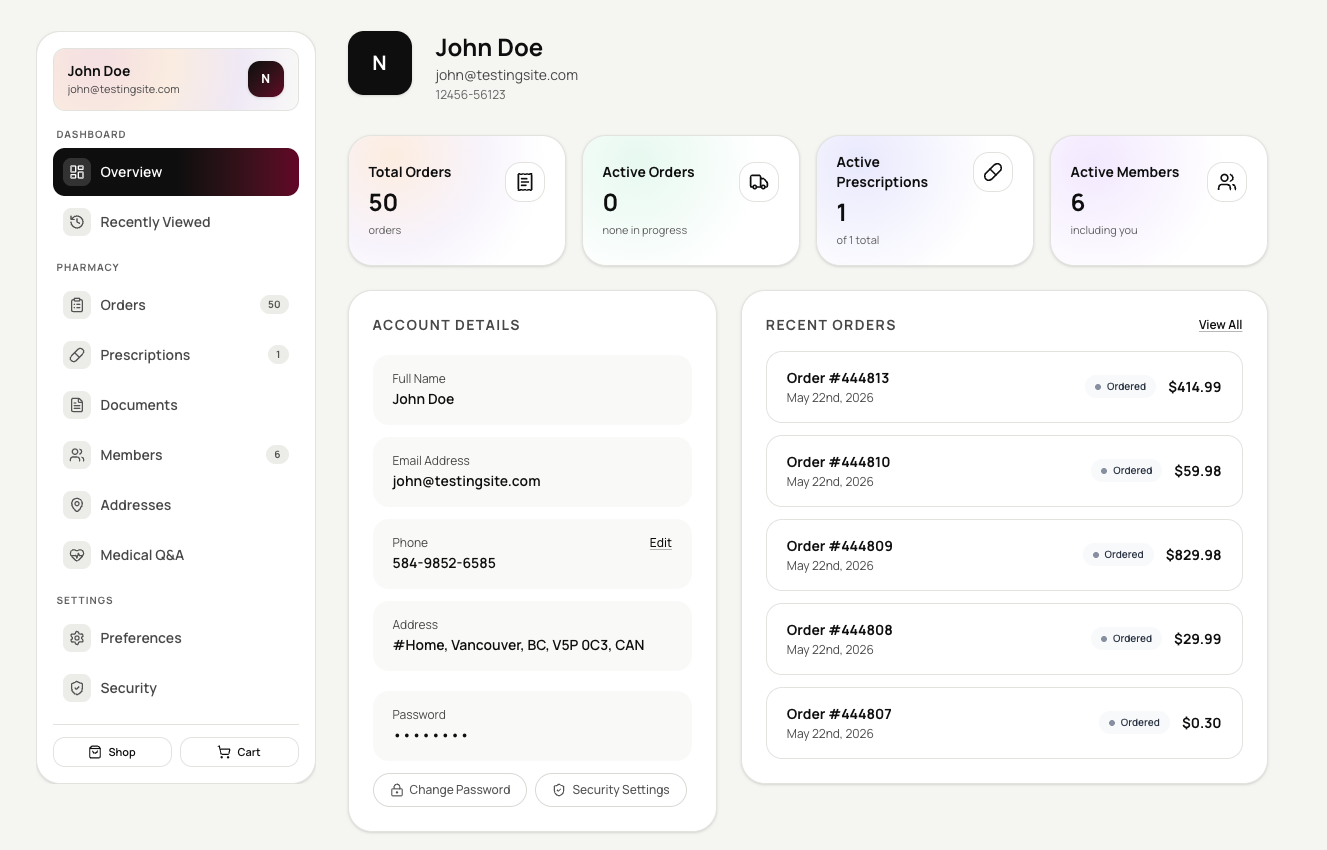Click the Active Members people icon

pos(1227,182)
